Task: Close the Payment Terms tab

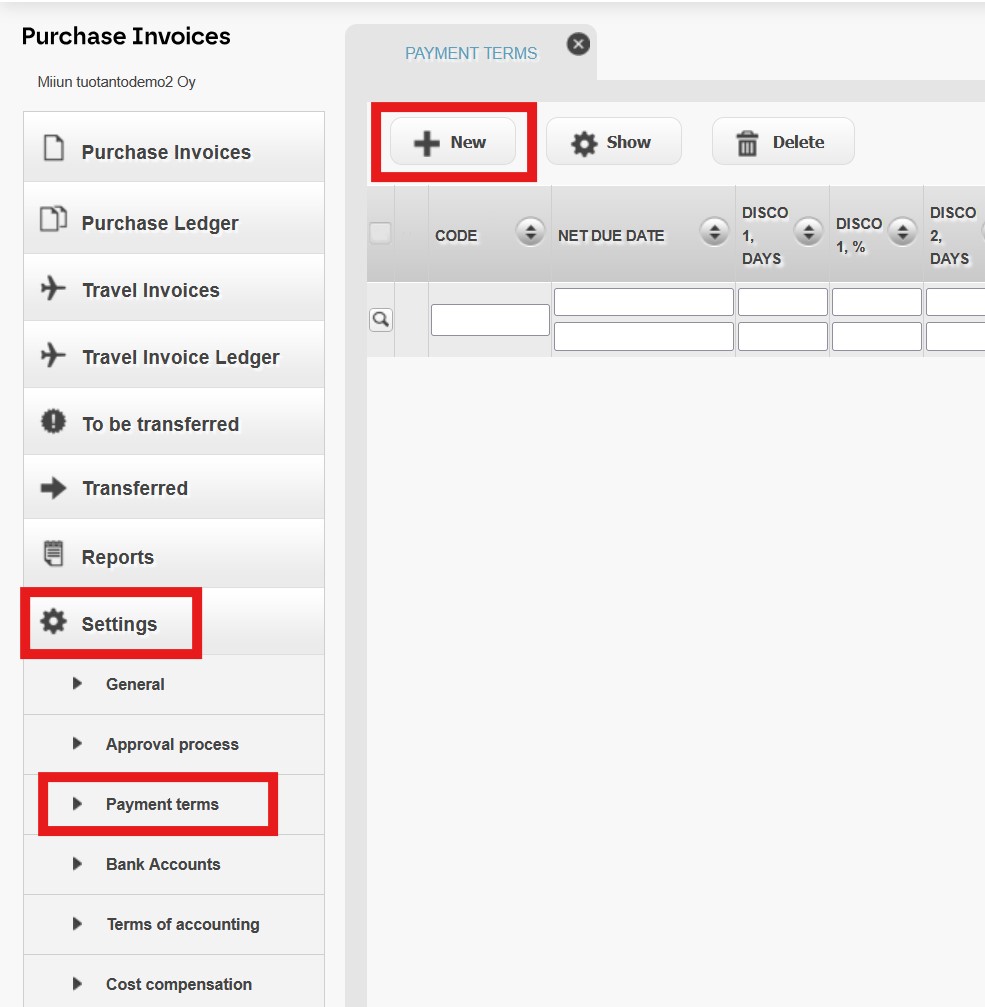Action: pyautogui.click(x=578, y=44)
